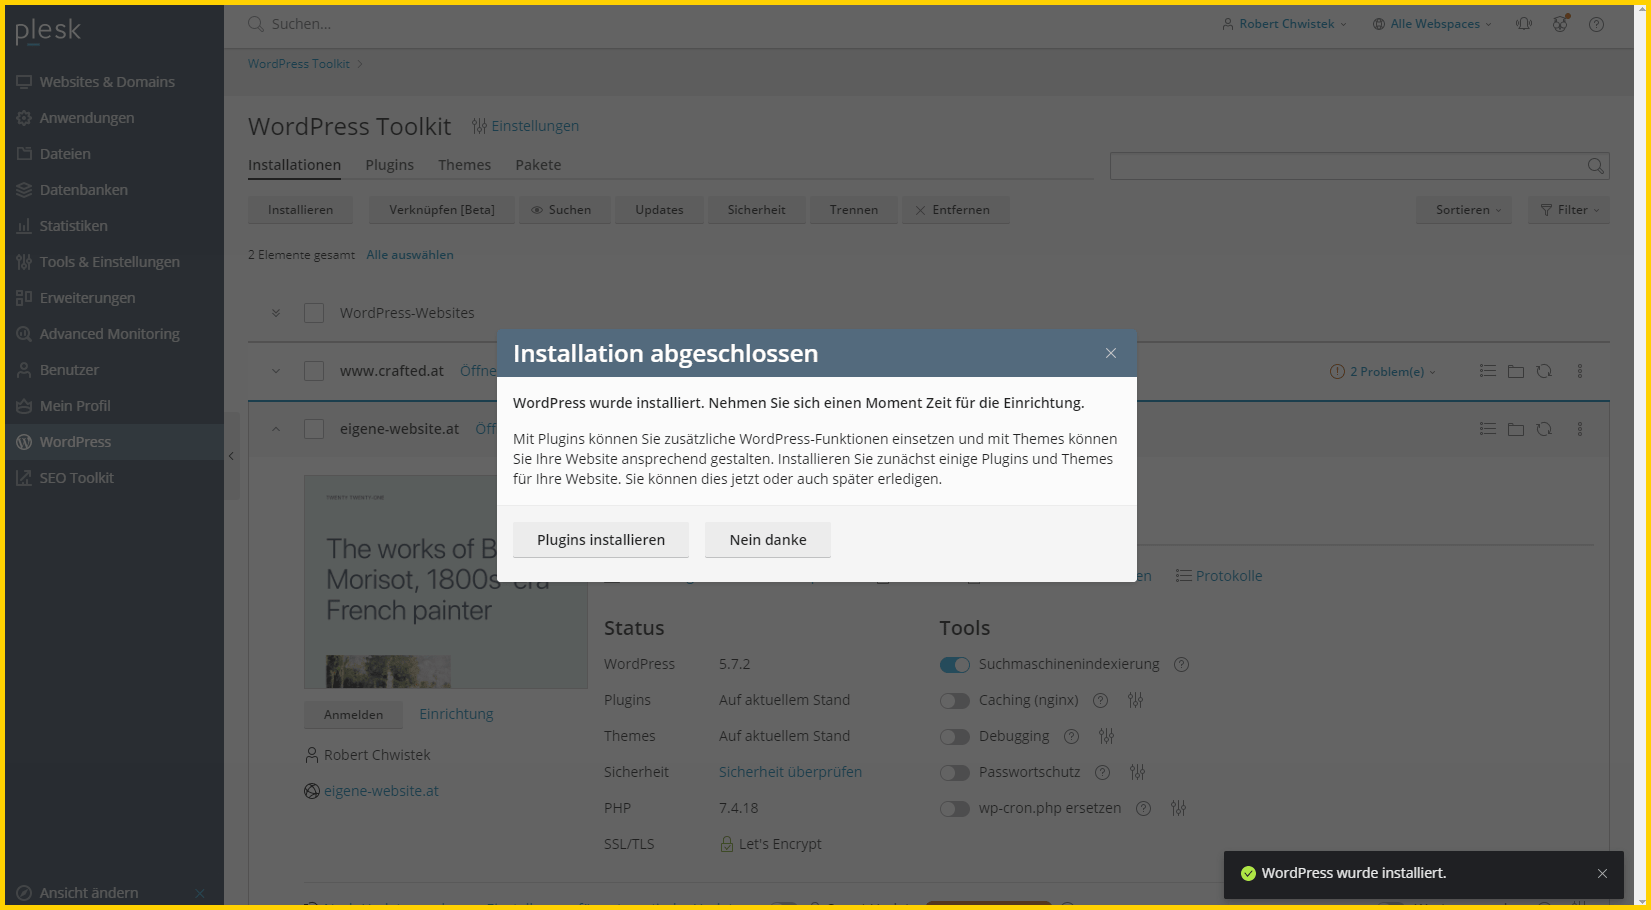Click the Installieren toolbar button

tap(300, 210)
